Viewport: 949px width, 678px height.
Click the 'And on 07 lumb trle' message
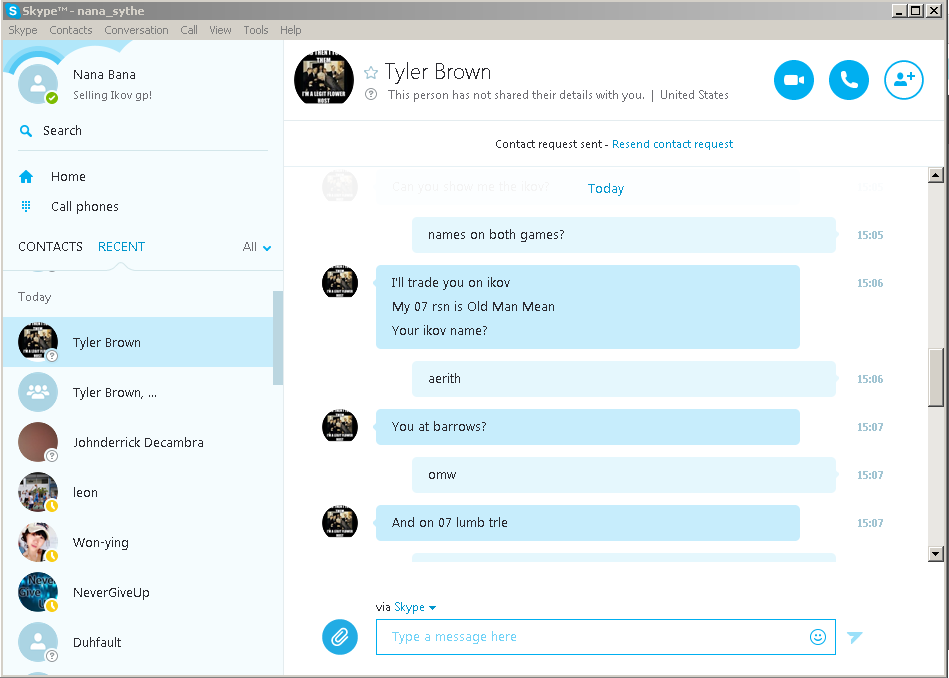click(x=588, y=523)
